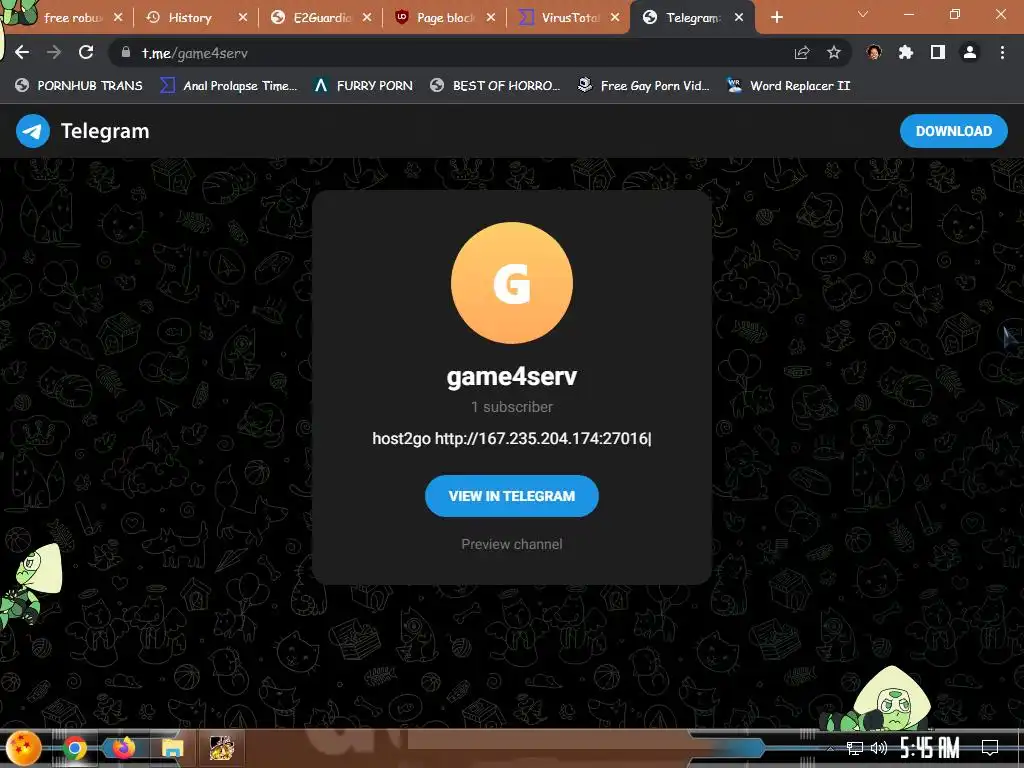Reload the current page
The image size is (1024, 768).
point(86,52)
